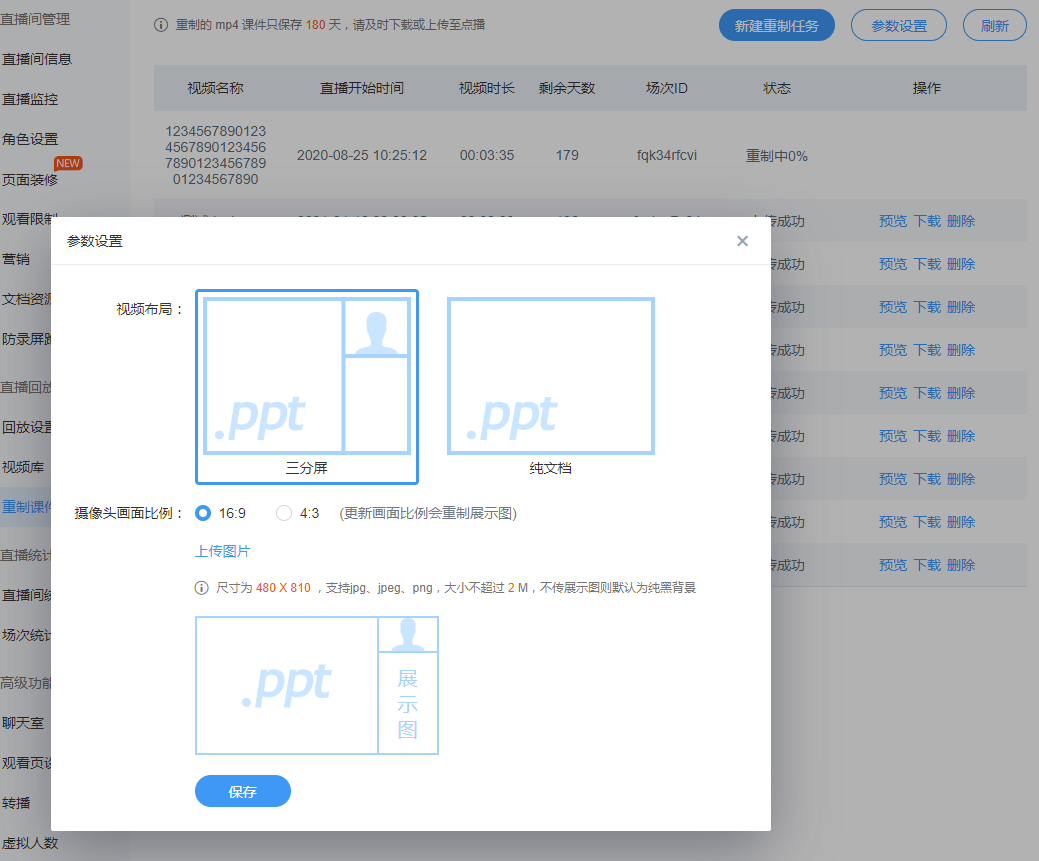This screenshot has width=1039, height=861.
Task: Click the info icon beside mp4 retention notice
Action: [x=160, y=25]
